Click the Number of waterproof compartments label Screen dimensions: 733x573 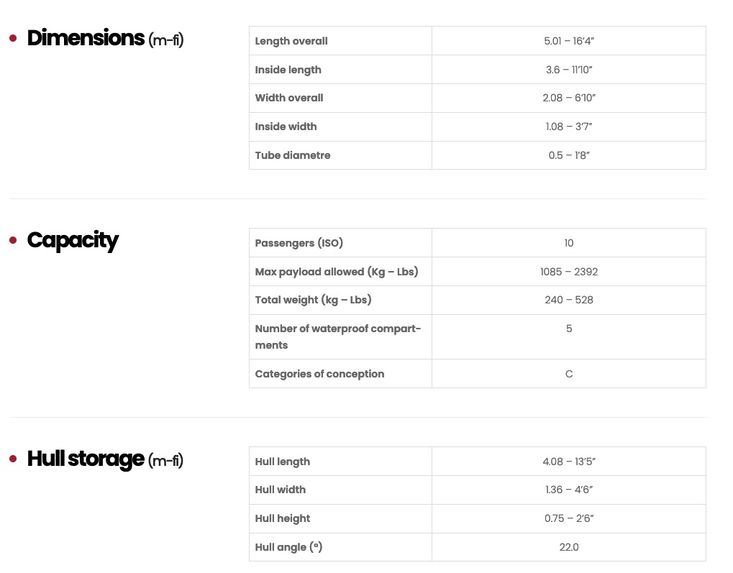[338, 336]
